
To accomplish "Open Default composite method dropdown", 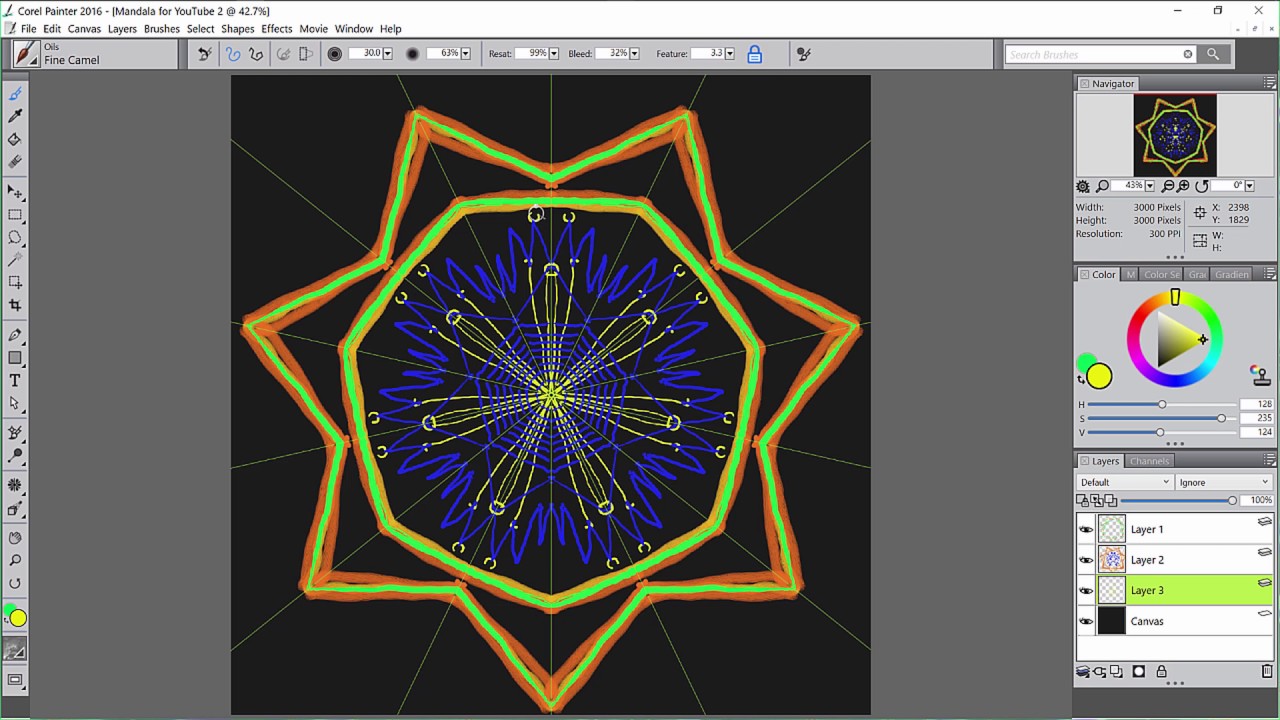I will 1124,482.
